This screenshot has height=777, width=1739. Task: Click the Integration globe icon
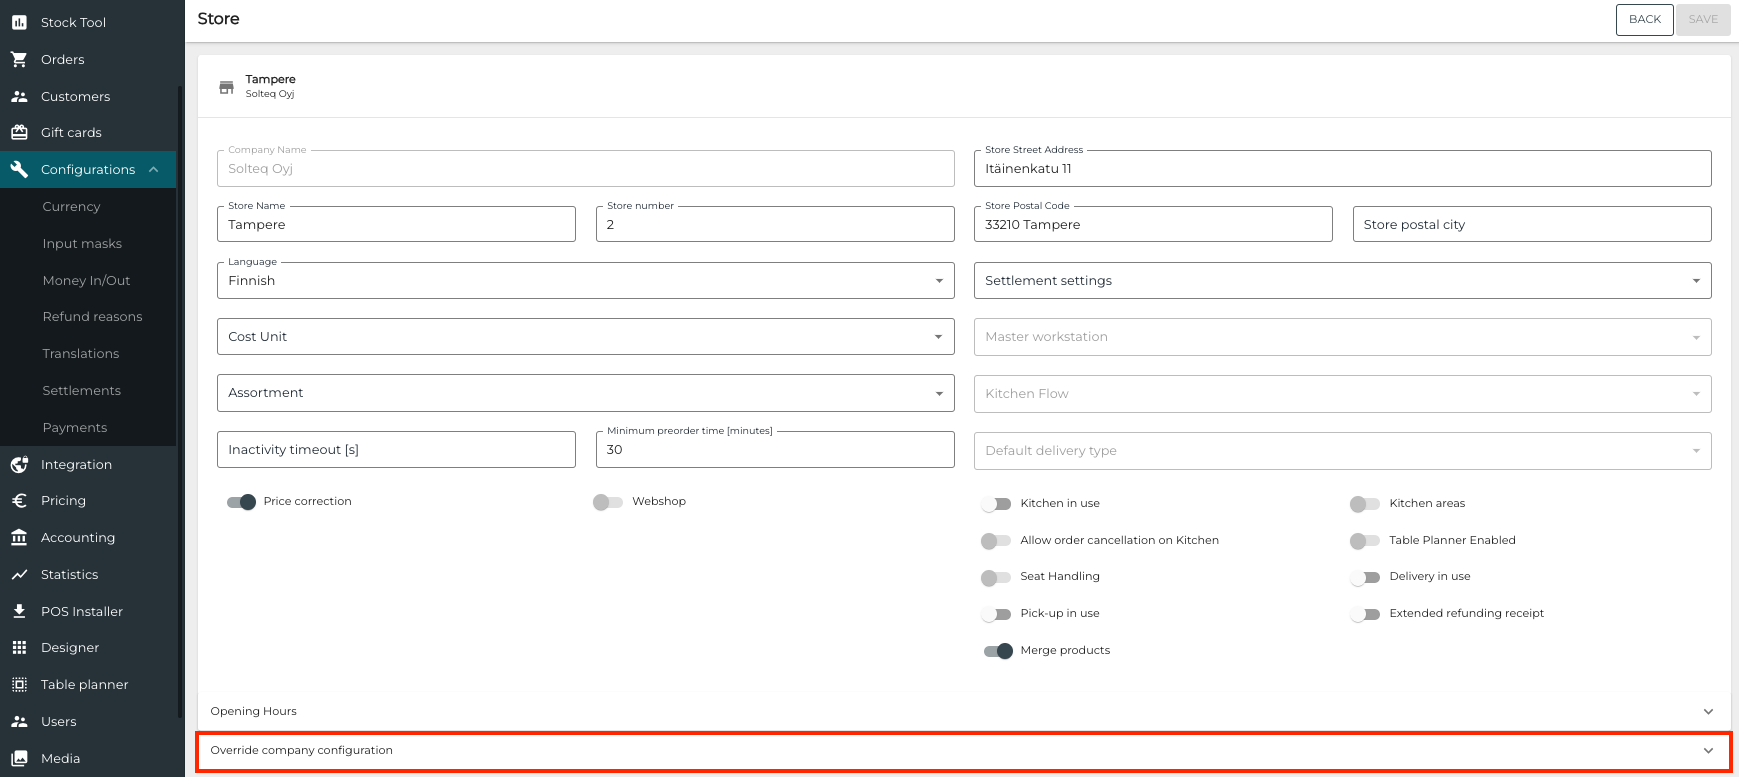point(19,464)
